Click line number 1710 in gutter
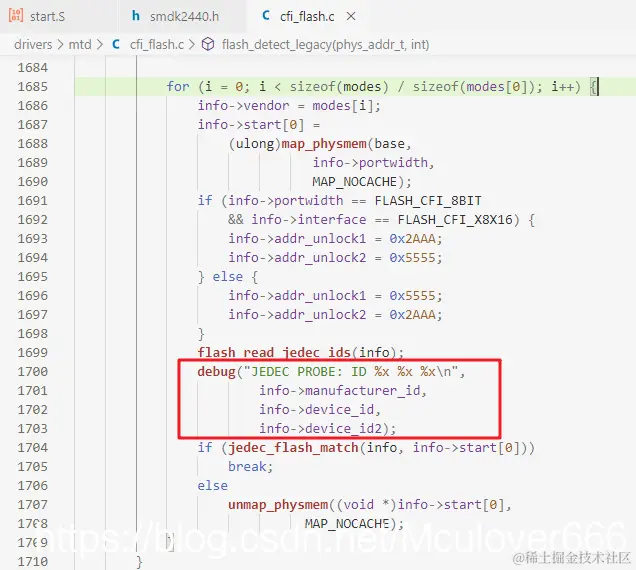 pyautogui.click(x=32, y=561)
